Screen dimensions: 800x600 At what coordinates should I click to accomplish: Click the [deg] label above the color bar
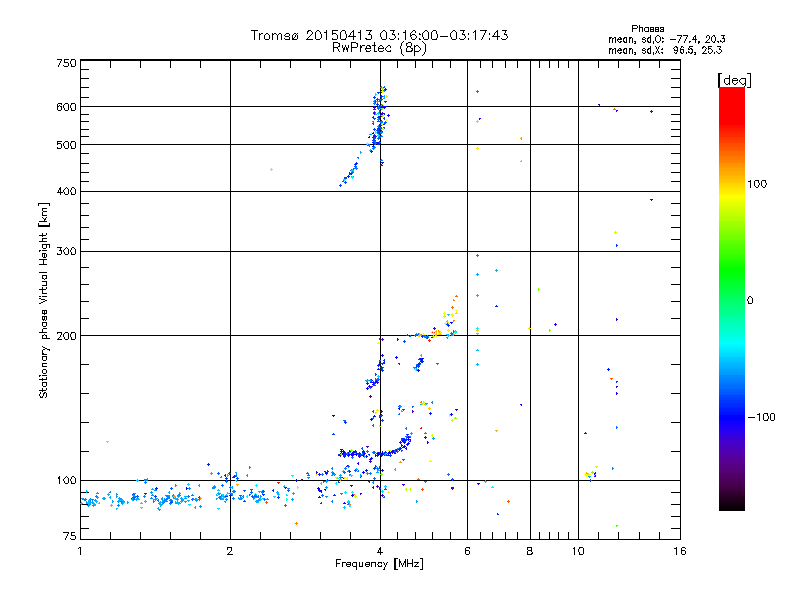click(734, 80)
